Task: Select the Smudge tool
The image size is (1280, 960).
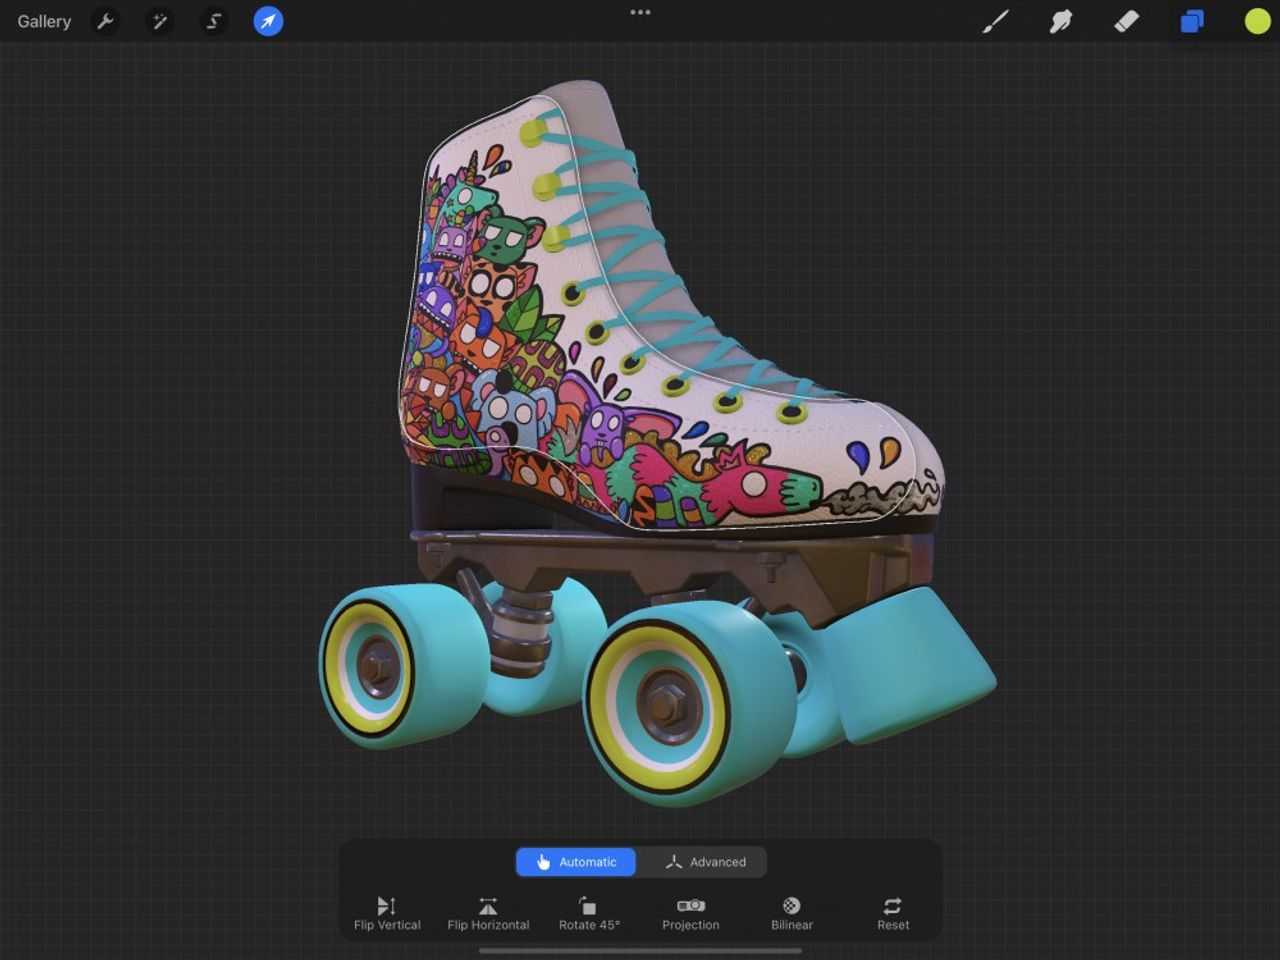Action: click(1061, 21)
